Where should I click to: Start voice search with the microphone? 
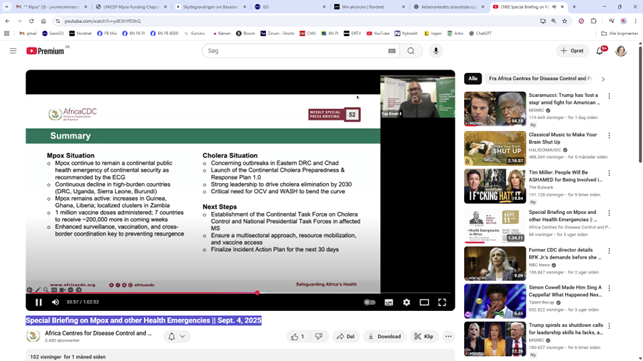click(436, 51)
